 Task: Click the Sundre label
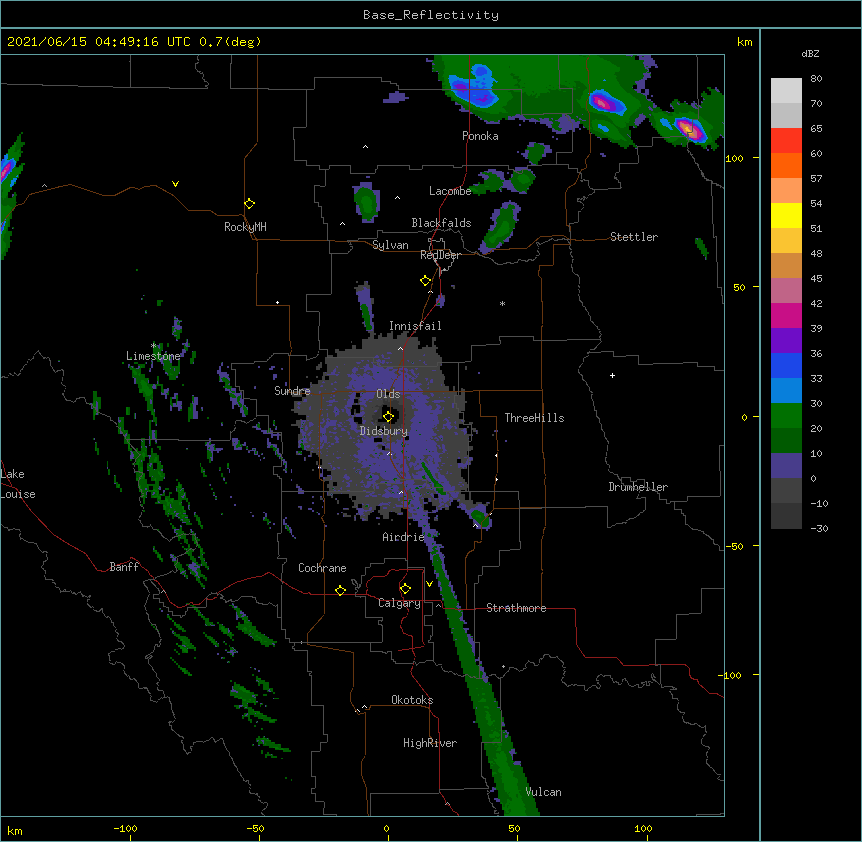click(292, 391)
